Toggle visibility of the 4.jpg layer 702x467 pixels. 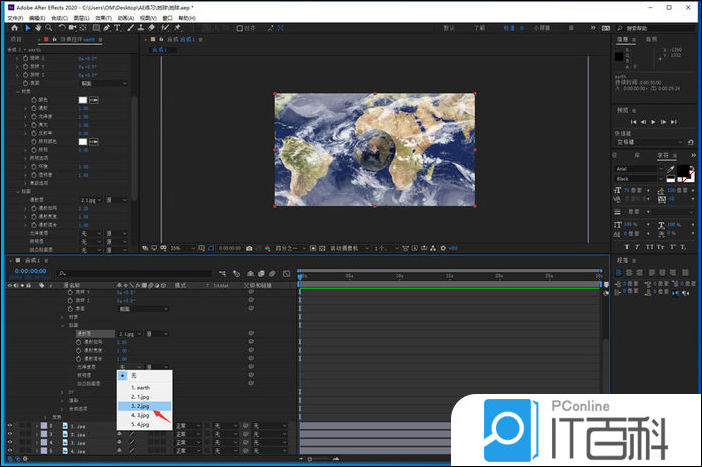[x=10, y=451]
